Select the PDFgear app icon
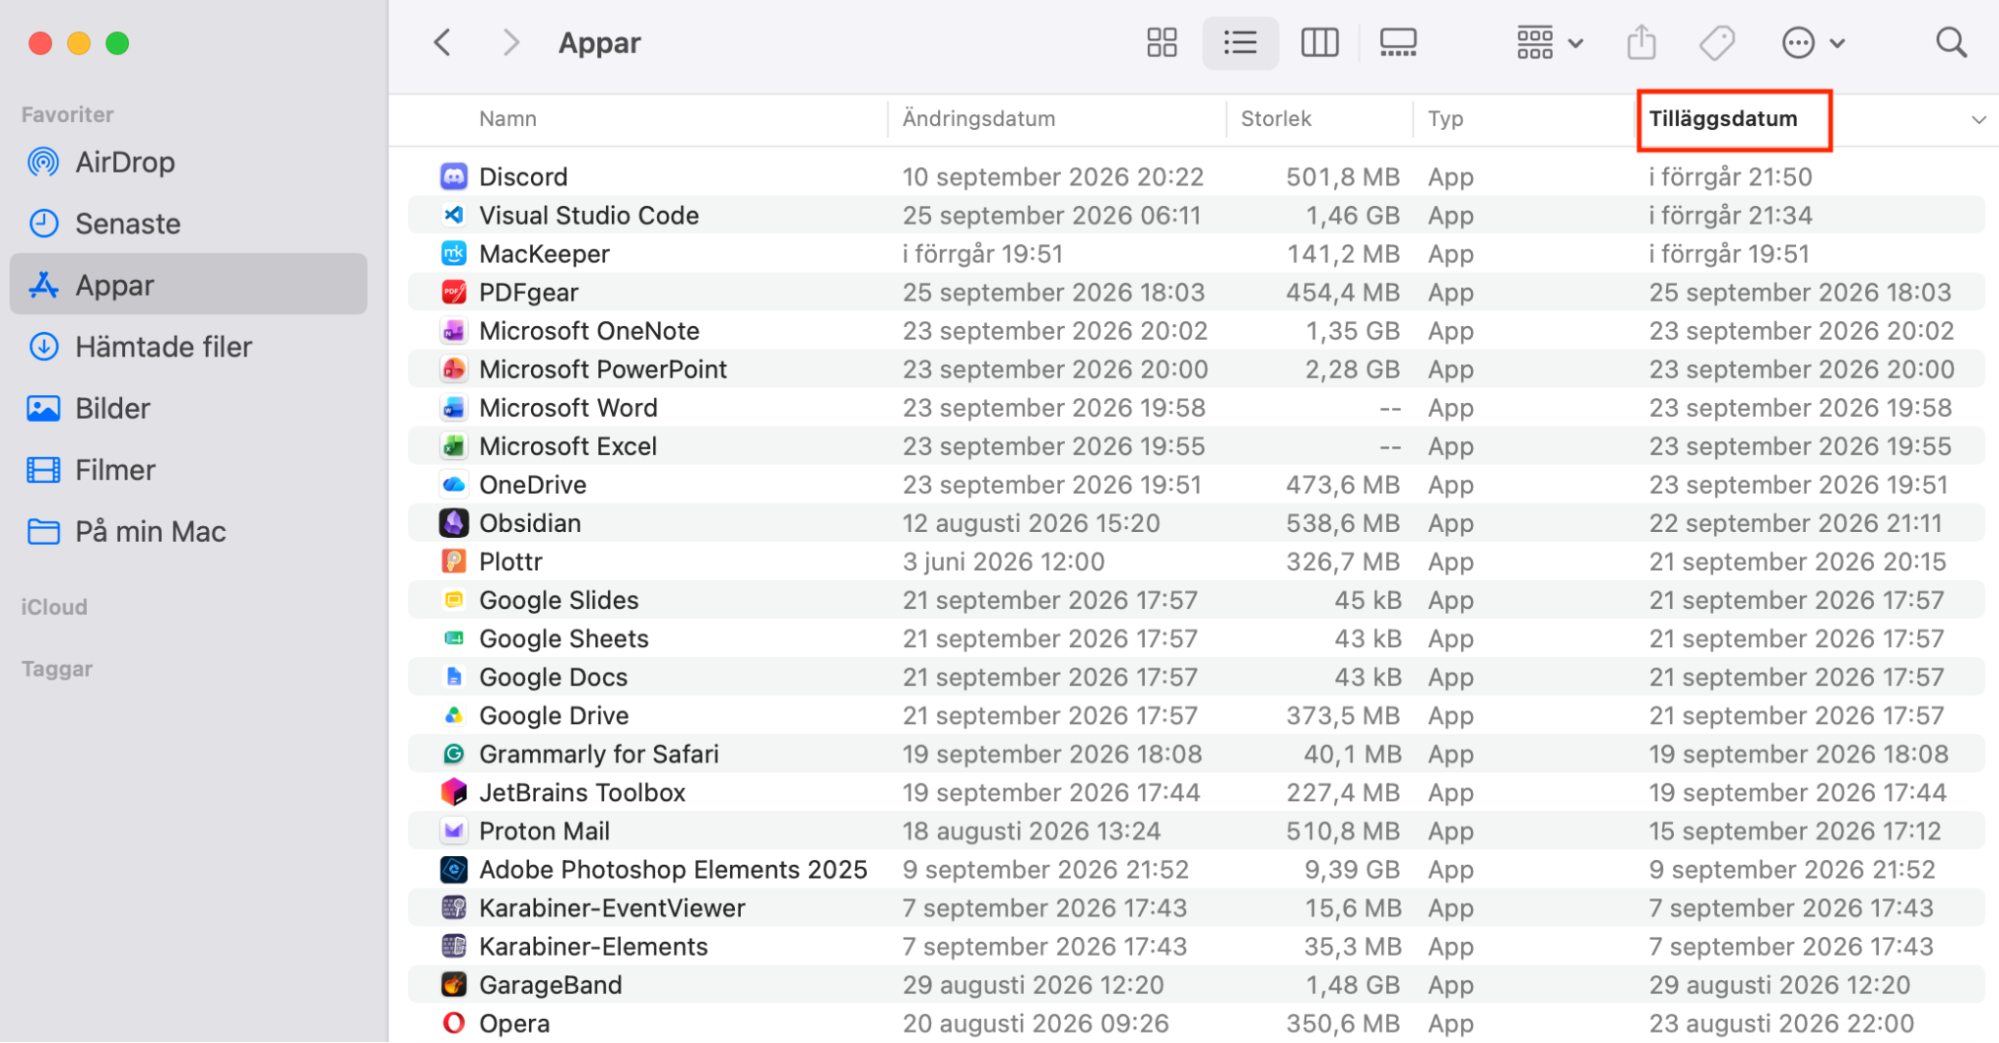The image size is (1999, 1043). 454,292
